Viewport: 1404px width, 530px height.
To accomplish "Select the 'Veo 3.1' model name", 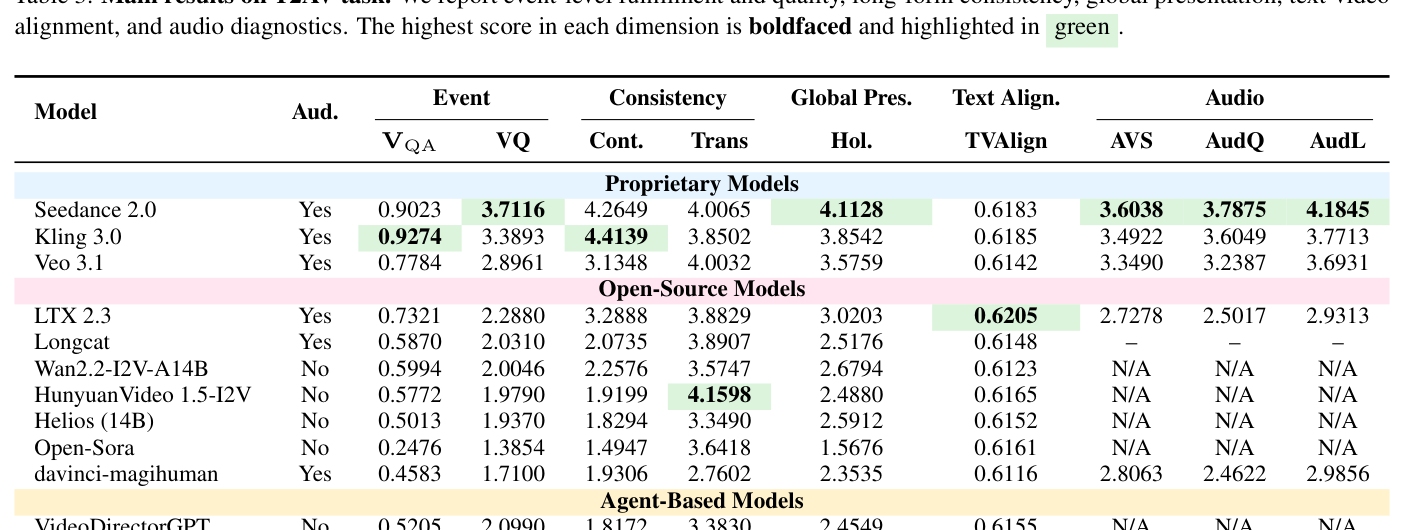I will point(69,263).
